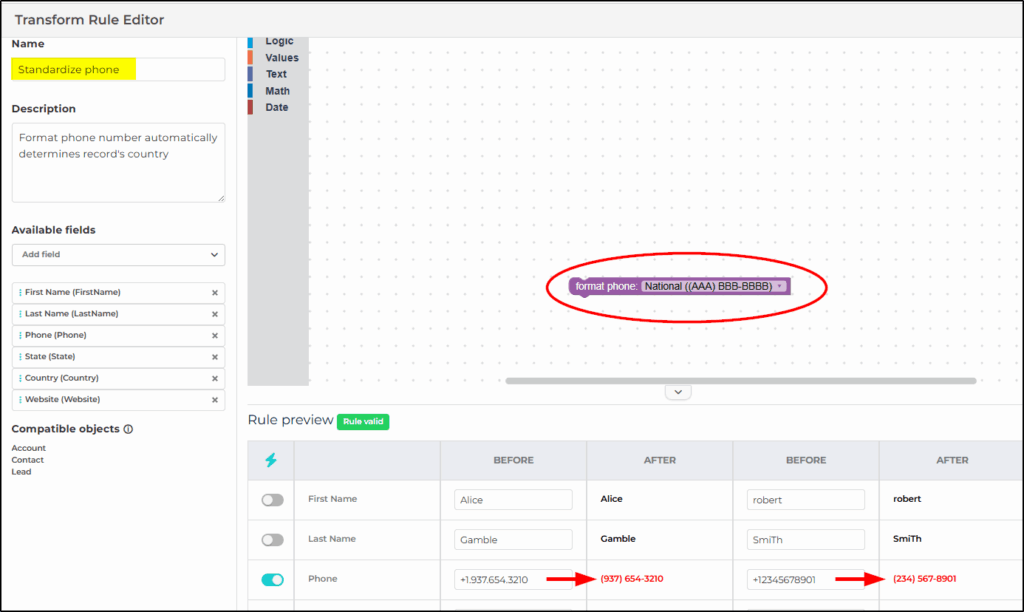Click the Name field with Standardize phone

(x=118, y=69)
